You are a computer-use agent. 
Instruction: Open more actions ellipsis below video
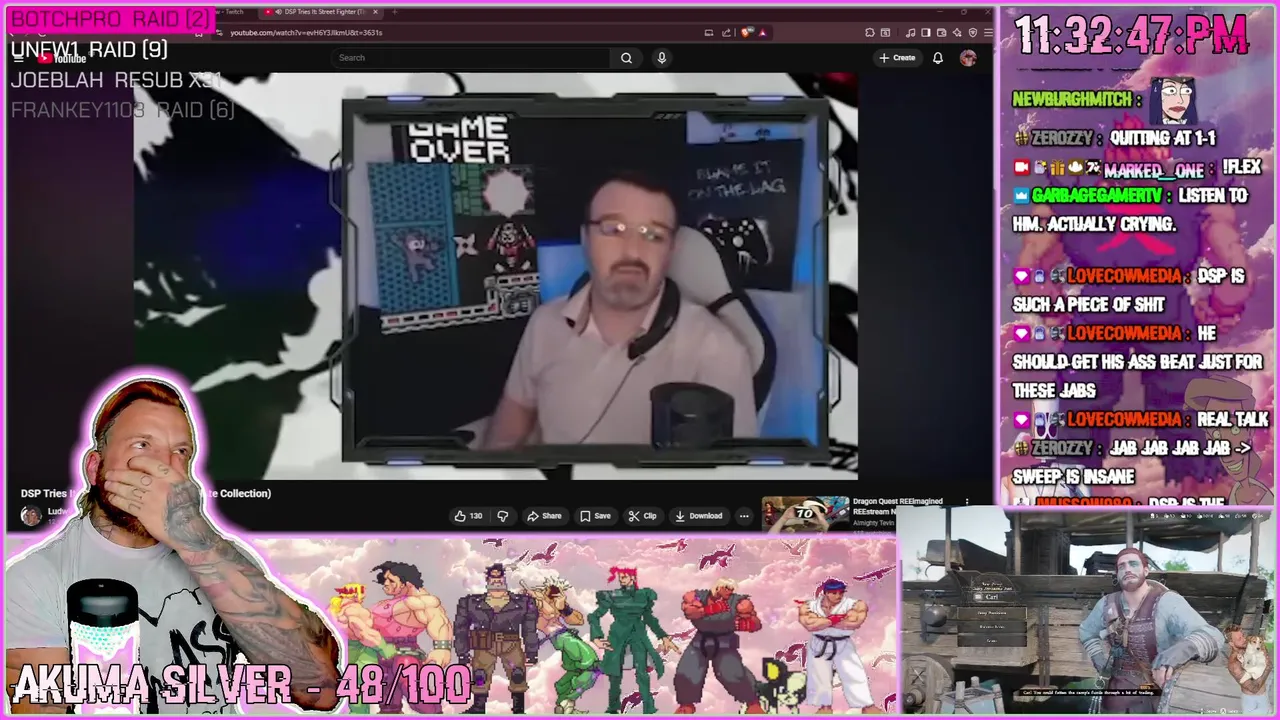(744, 516)
